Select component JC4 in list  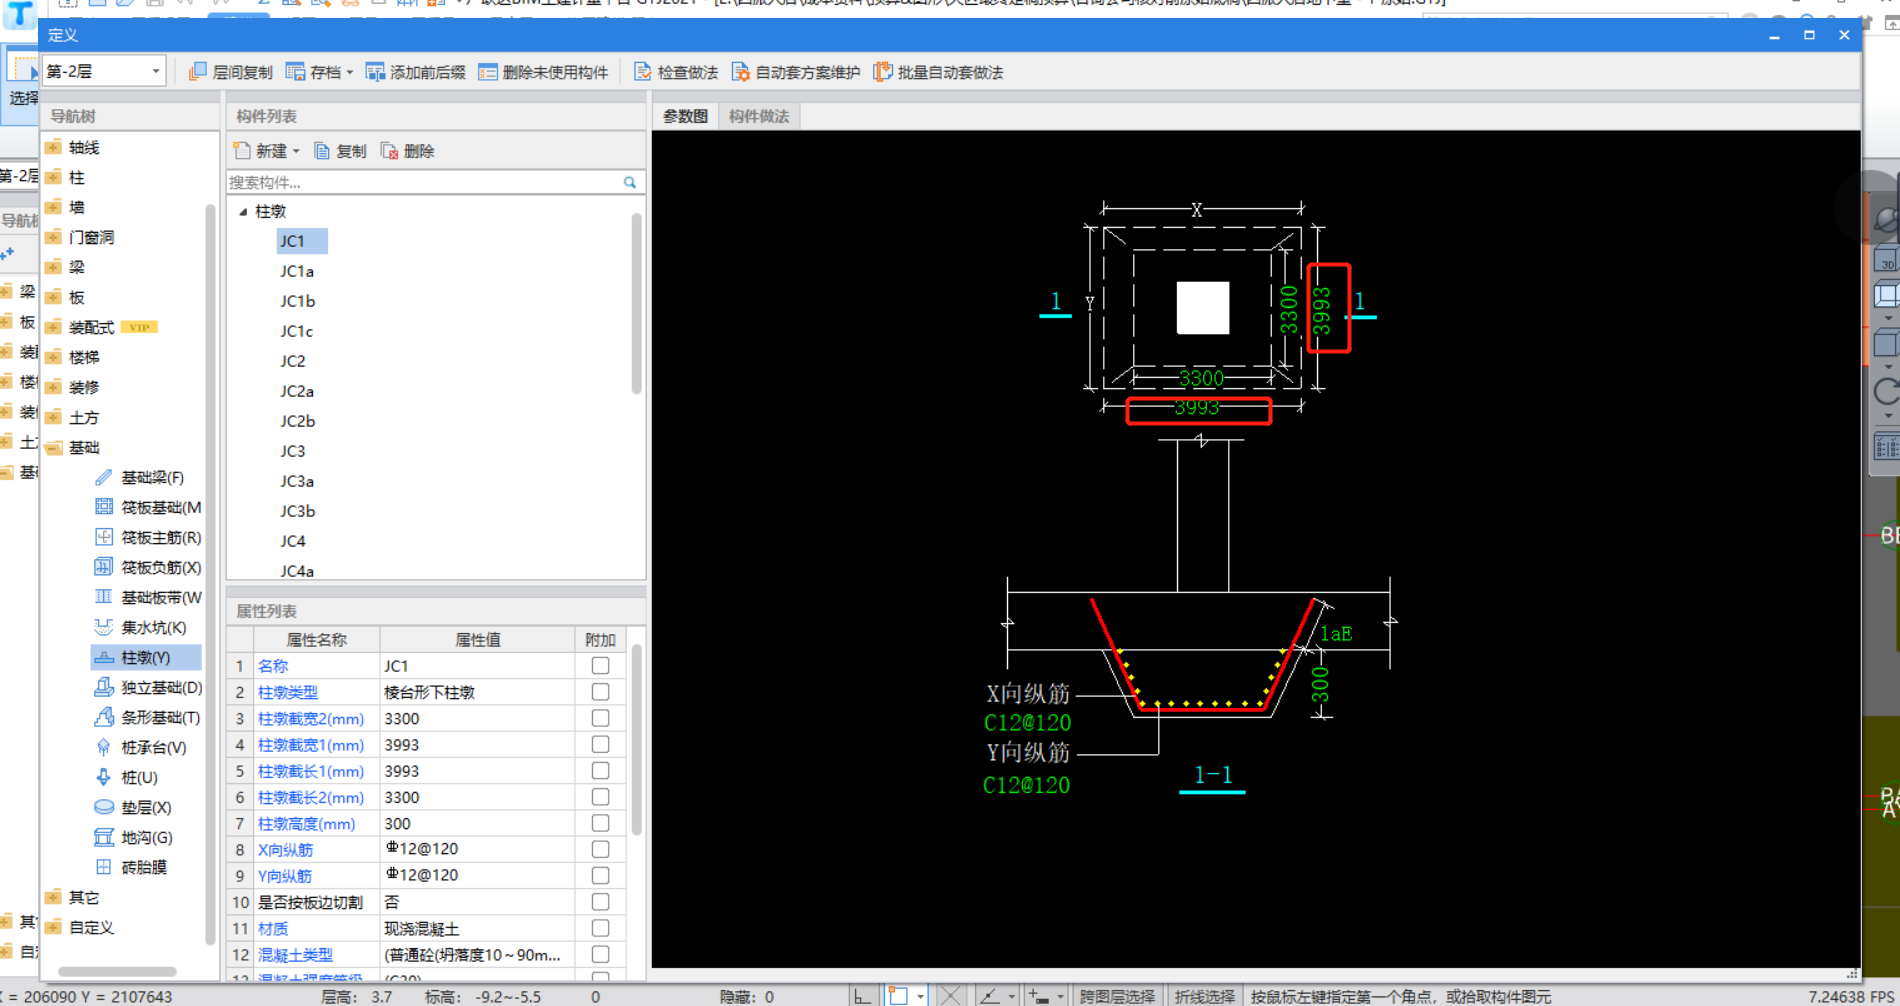tap(293, 541)
